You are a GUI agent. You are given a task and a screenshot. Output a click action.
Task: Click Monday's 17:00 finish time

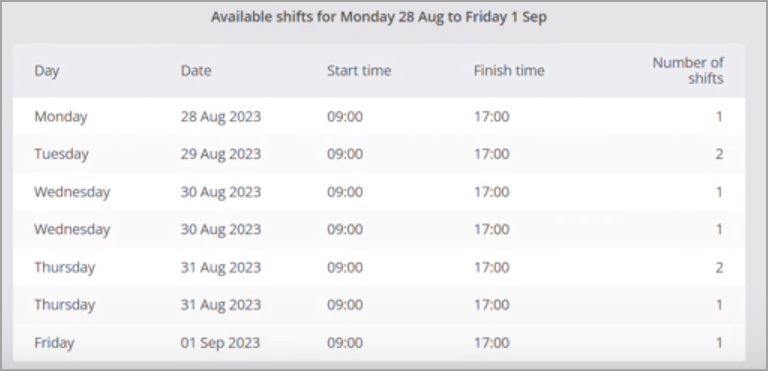coord(491,117)
